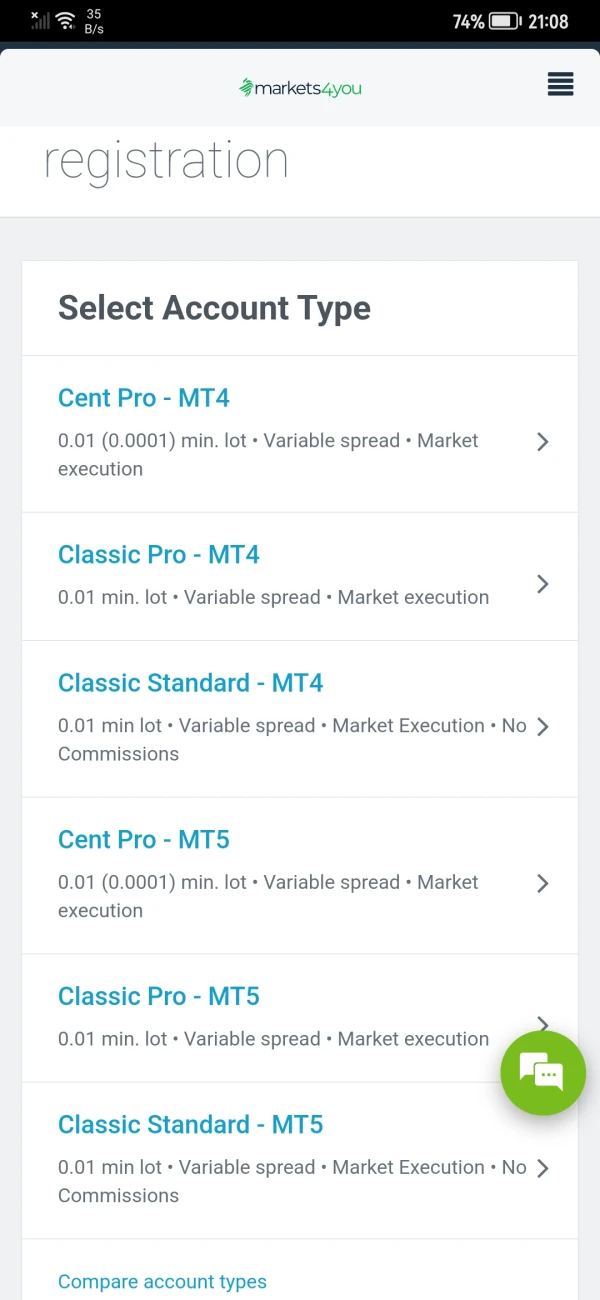Tap the markets4you logo

[300, 88]
